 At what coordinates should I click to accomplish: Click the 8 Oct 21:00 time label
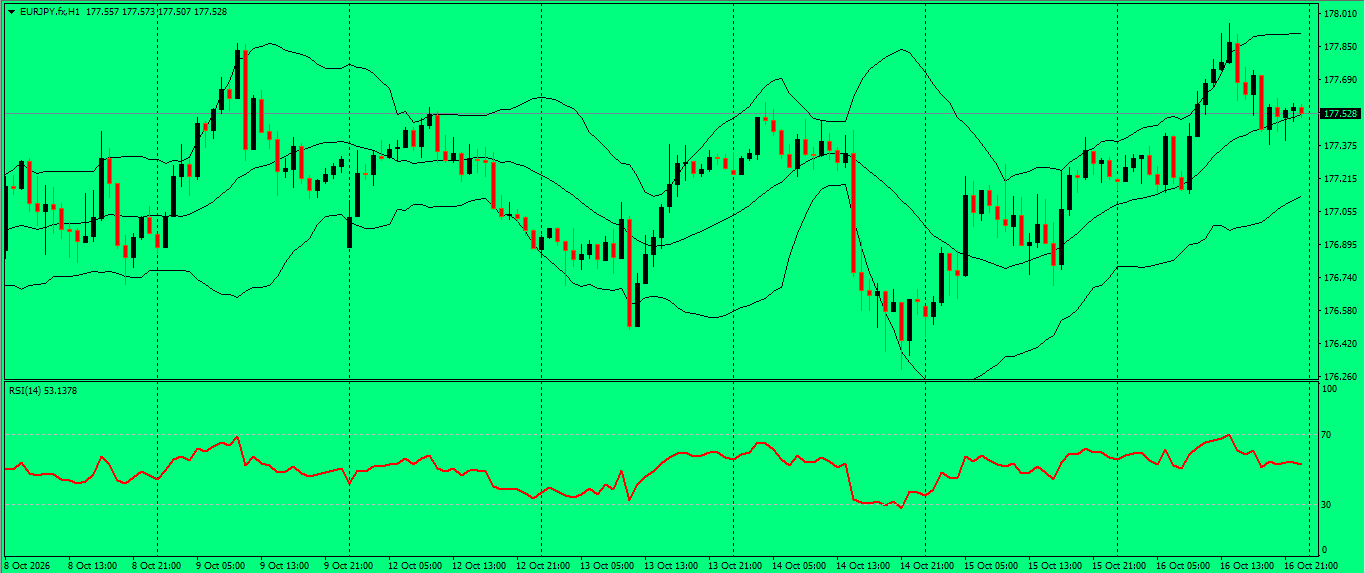pyautogui.click(x=155, y=566)
